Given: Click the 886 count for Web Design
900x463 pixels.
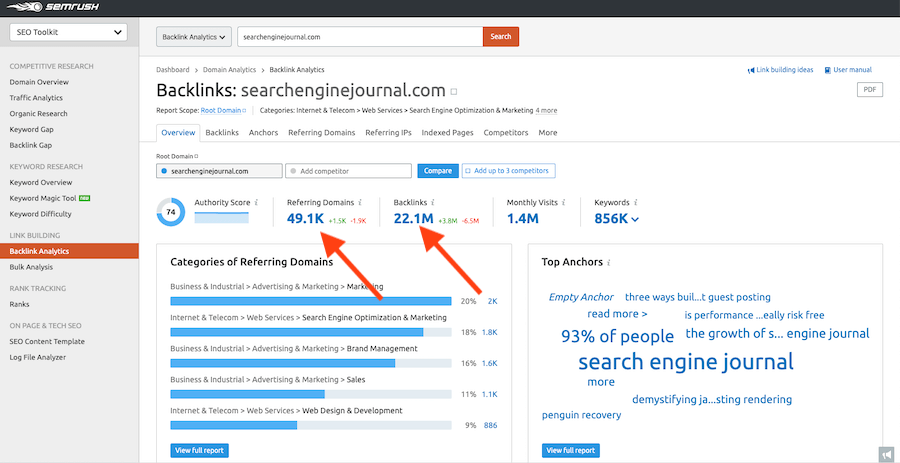Looking at the screenshot, I should (x=491, y=425).
